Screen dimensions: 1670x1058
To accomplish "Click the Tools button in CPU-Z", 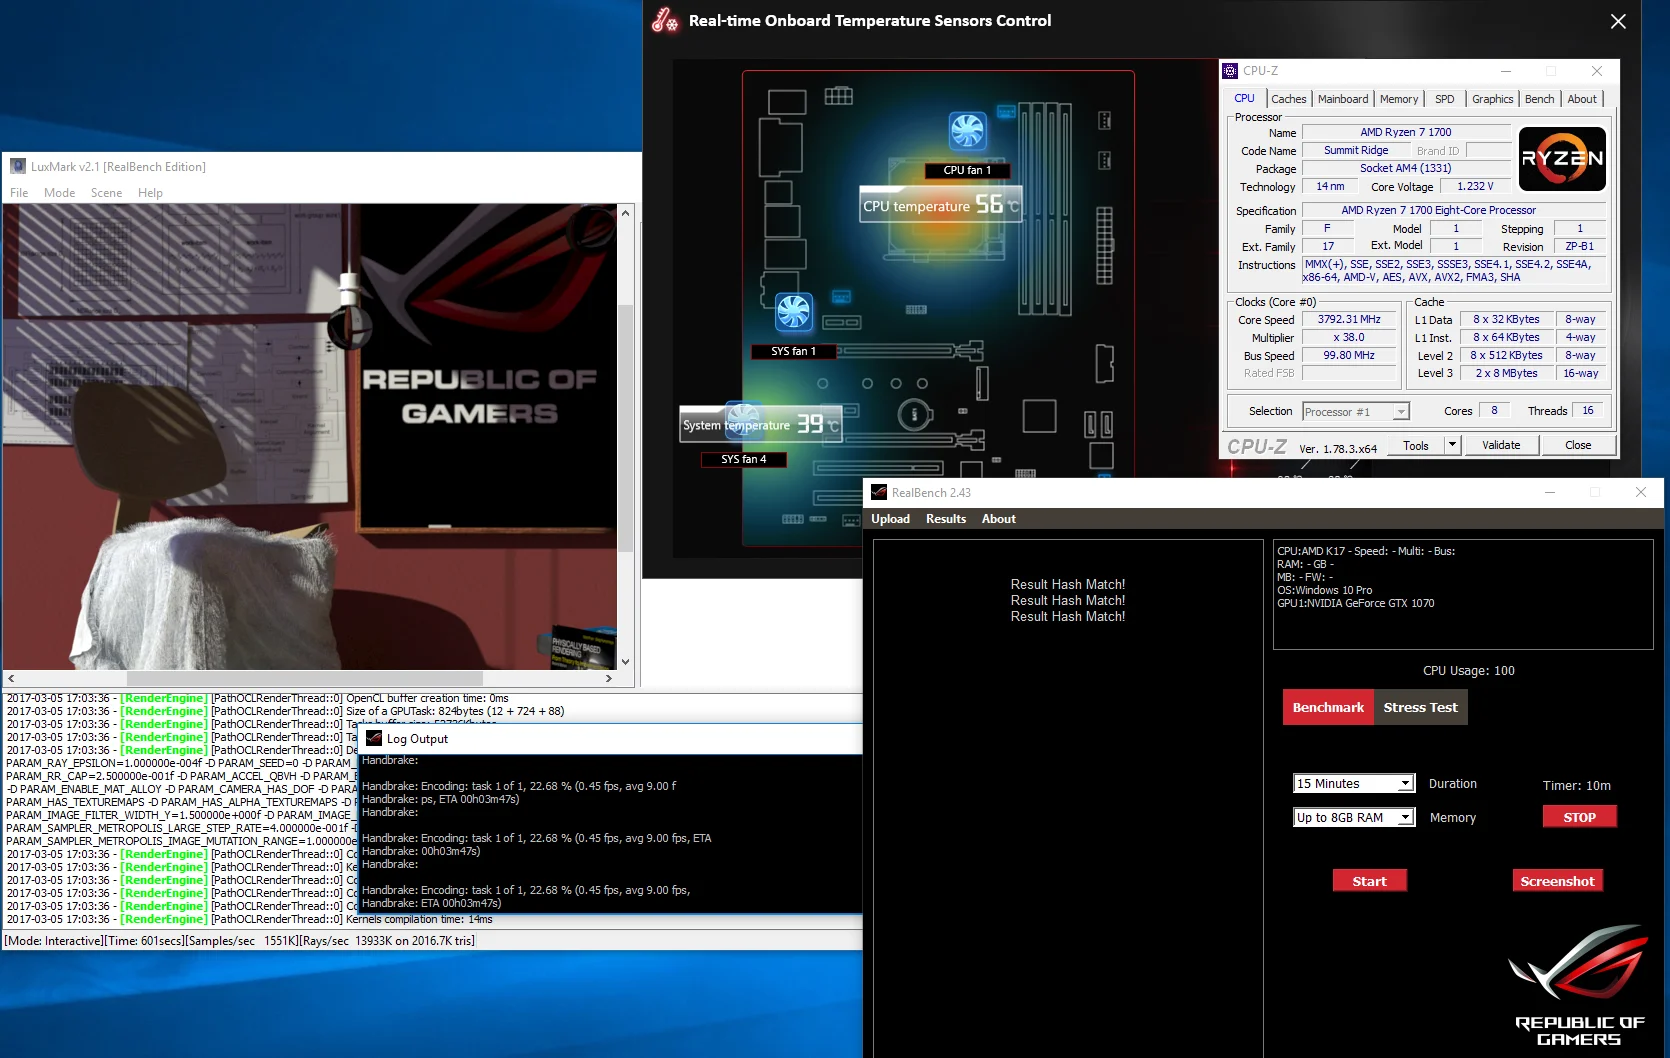I will point(1416,445).
